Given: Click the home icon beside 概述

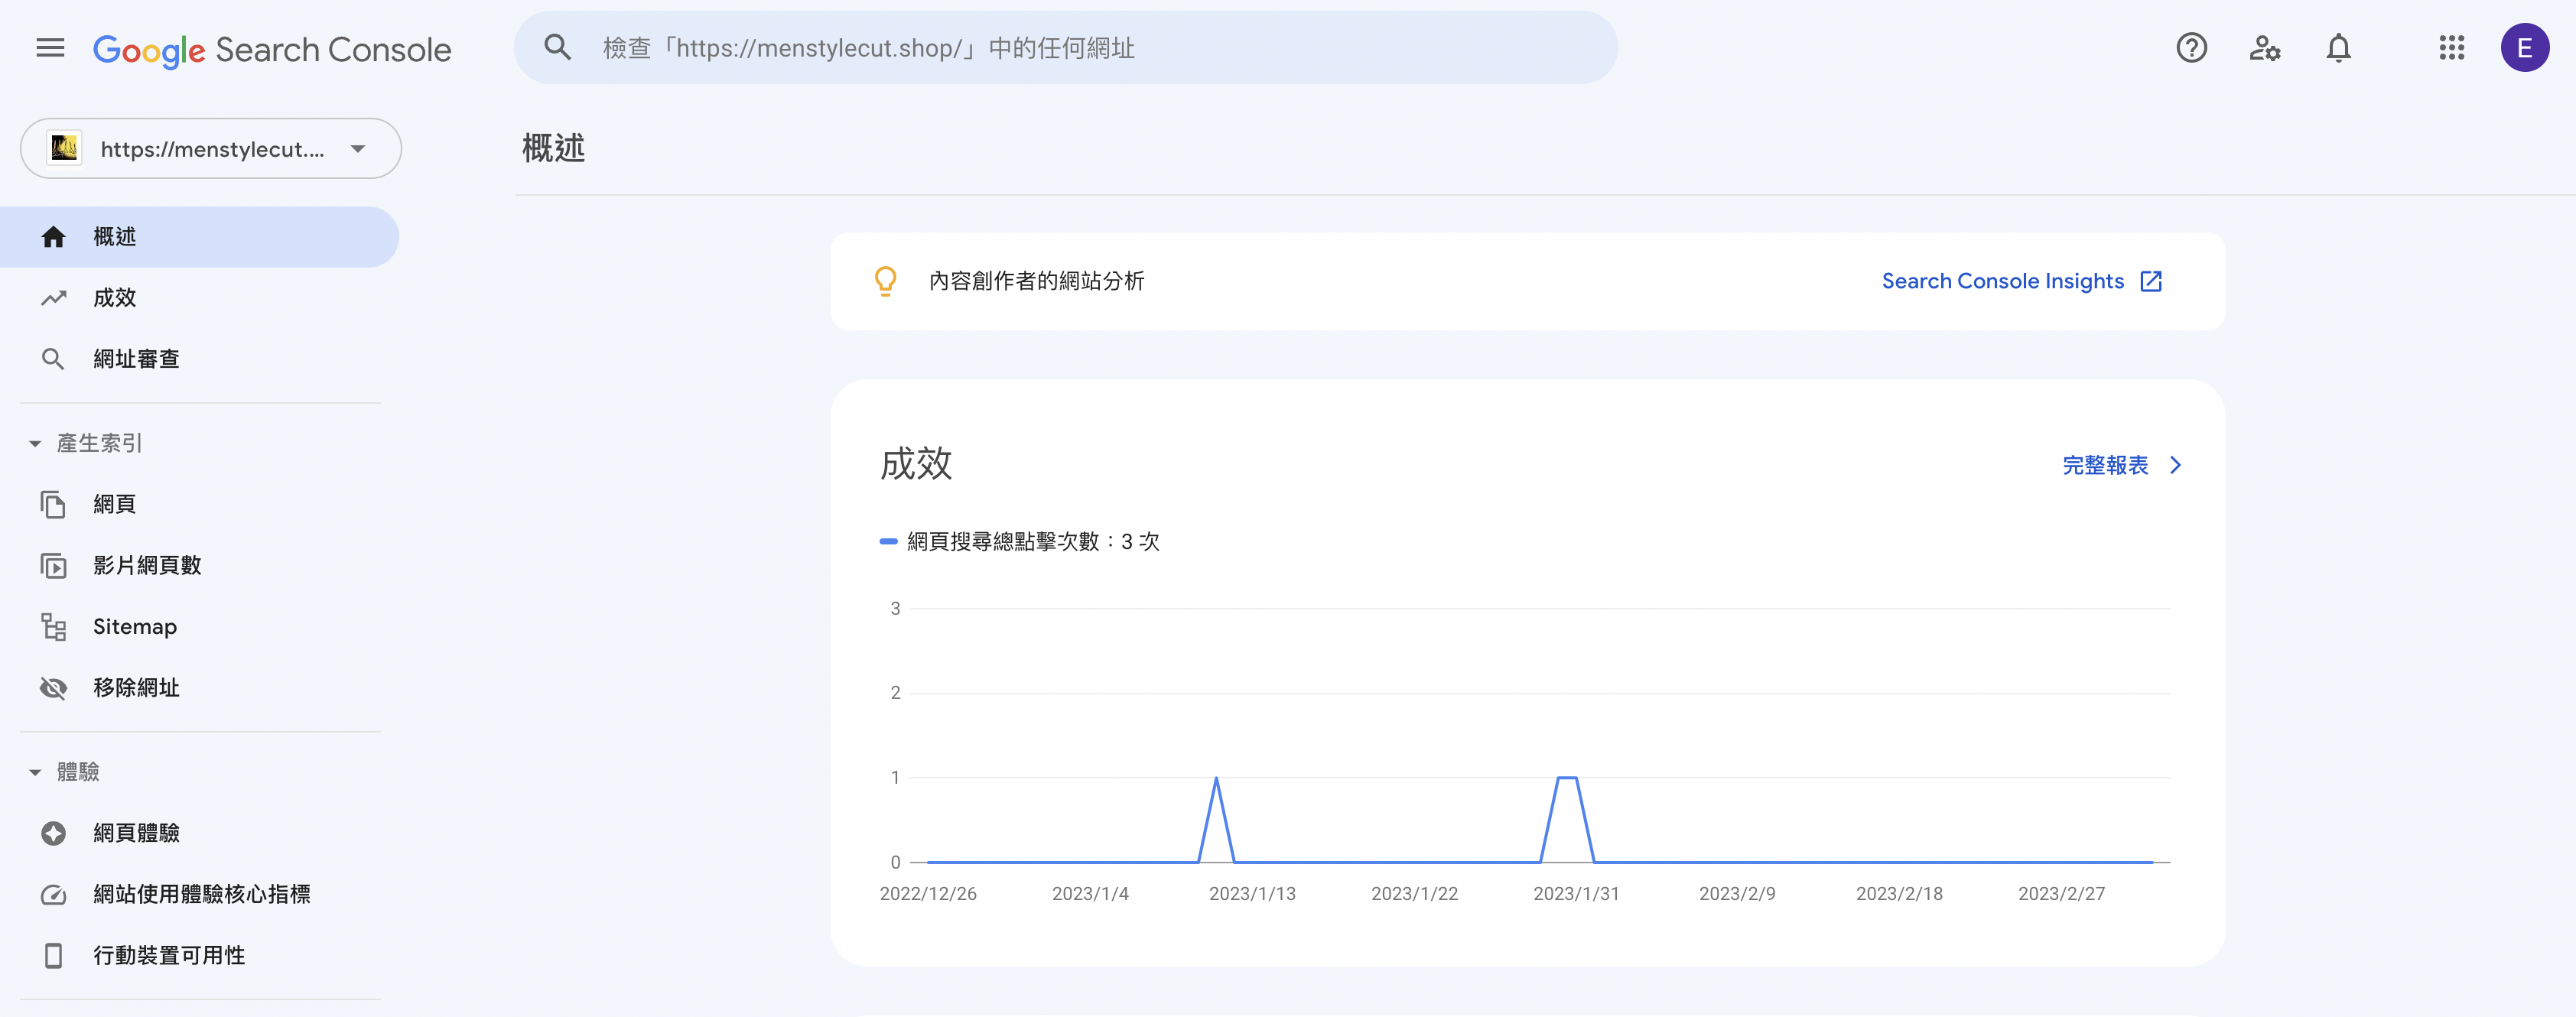Looking at the screenshot, I should 53,237.
